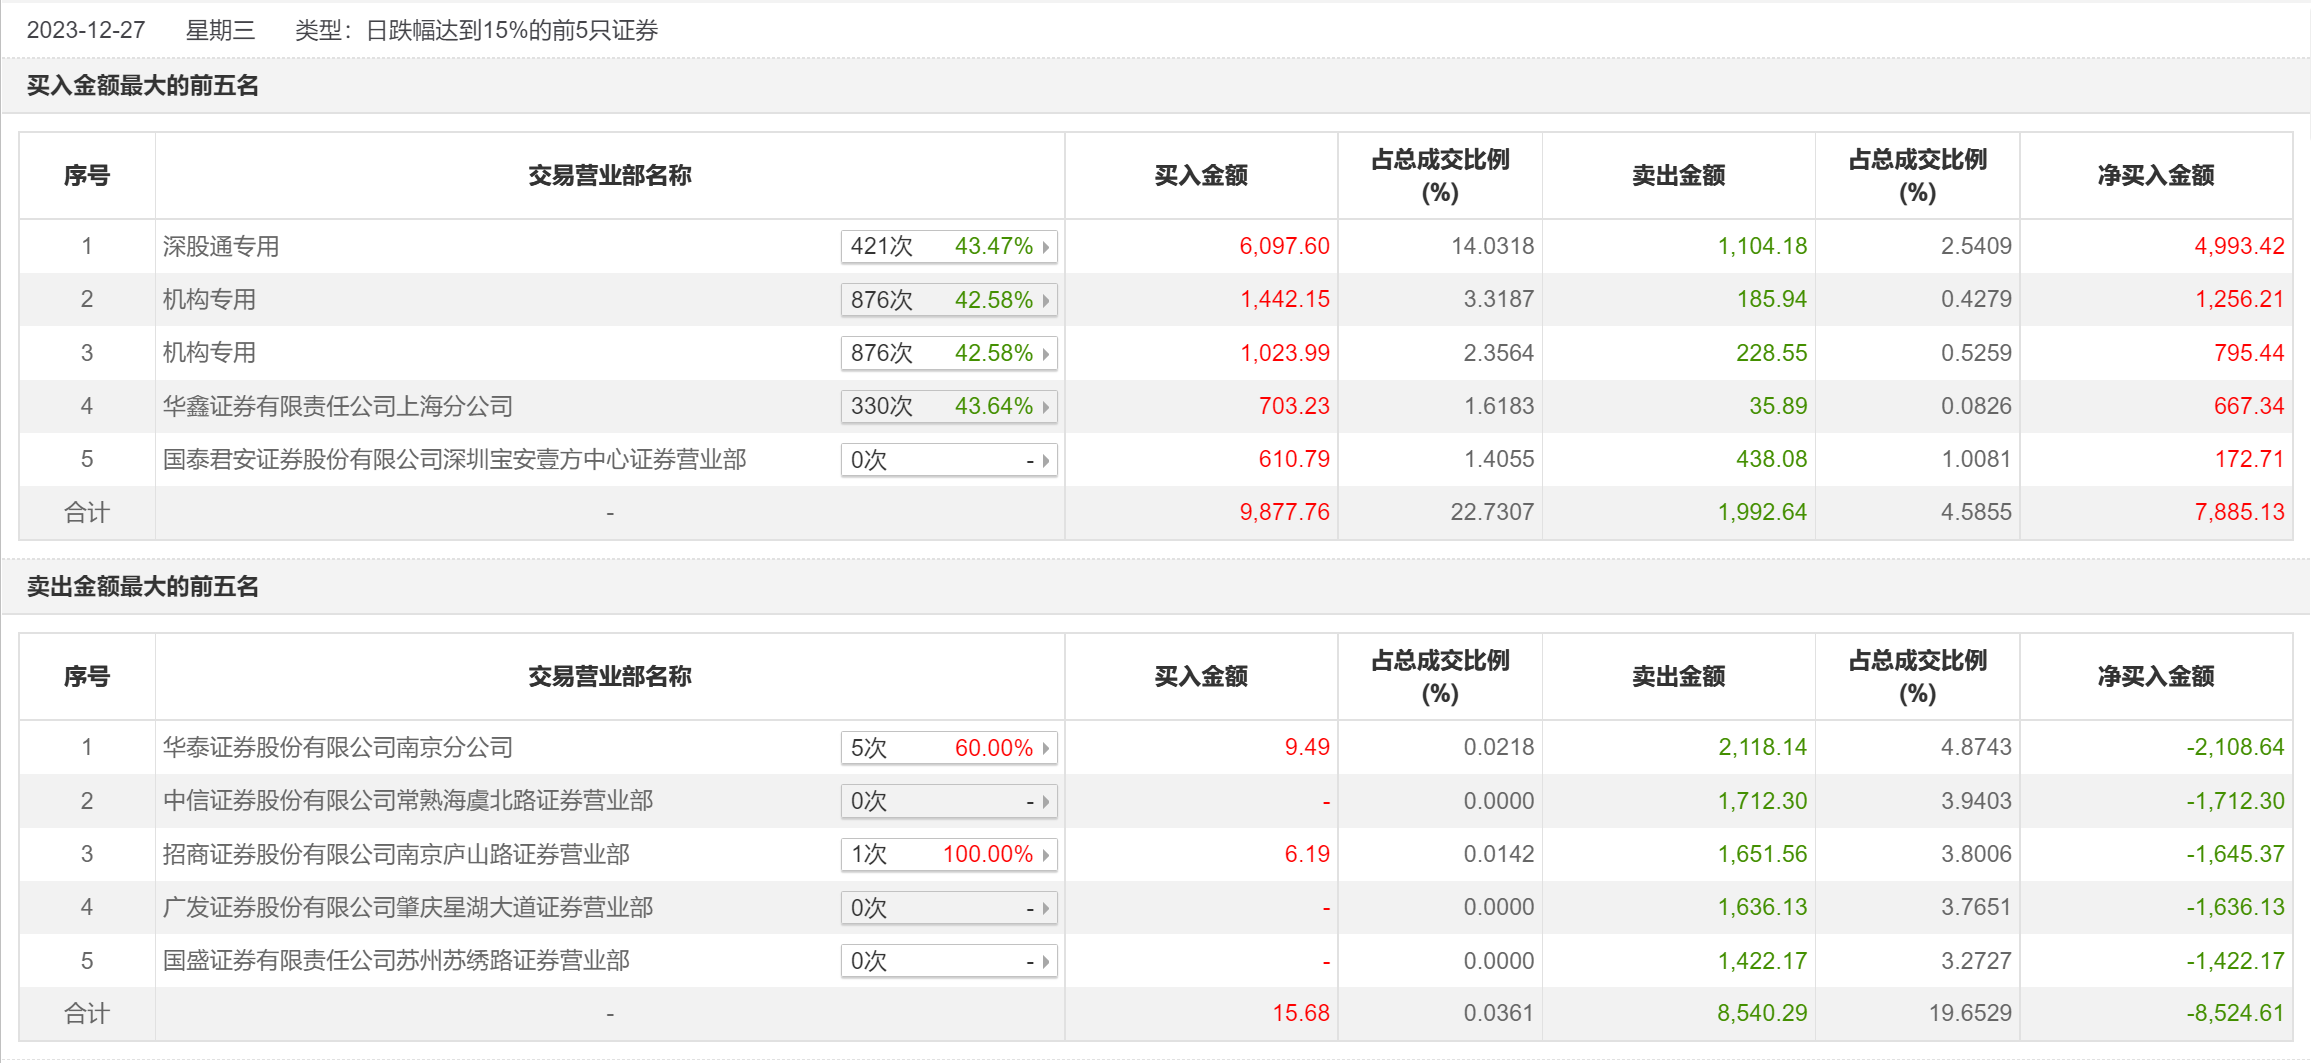Open 招商证券南京庐山路证券营业部 page

tap(396, 855)
